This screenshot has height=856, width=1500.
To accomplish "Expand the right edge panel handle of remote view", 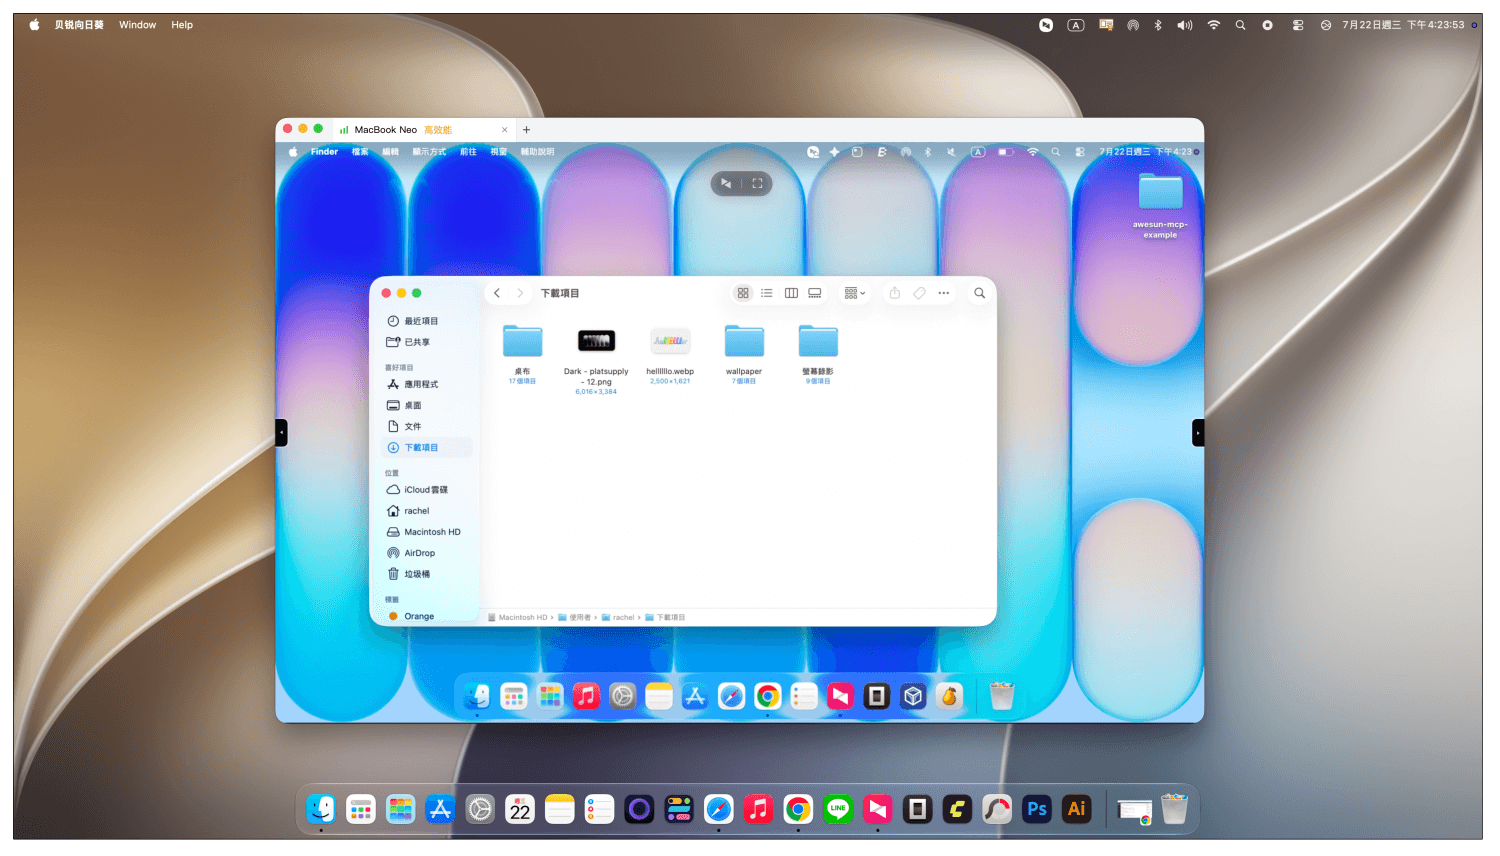I will click(x=1198, y=433).
